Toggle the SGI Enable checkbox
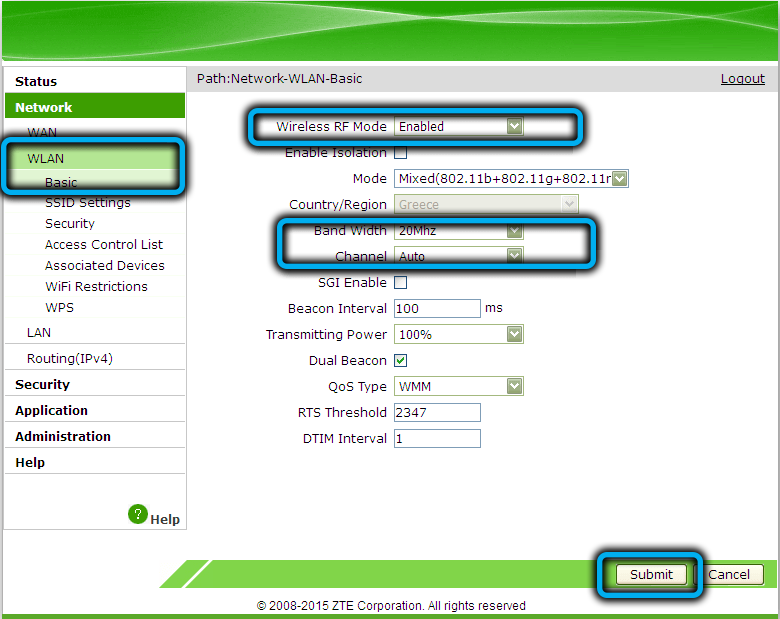The image size is (780, 619). 400,283
